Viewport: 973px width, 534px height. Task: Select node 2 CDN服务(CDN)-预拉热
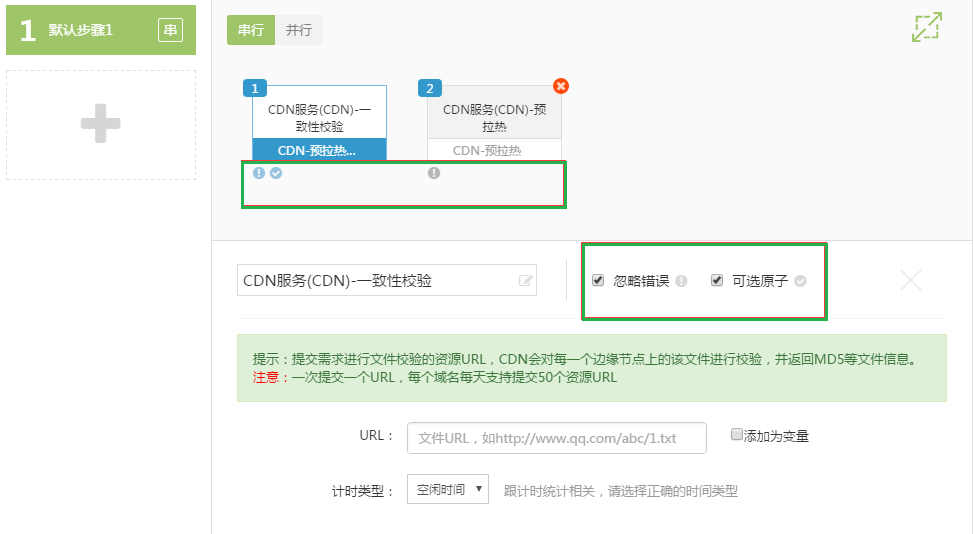(x=495, y=123)
